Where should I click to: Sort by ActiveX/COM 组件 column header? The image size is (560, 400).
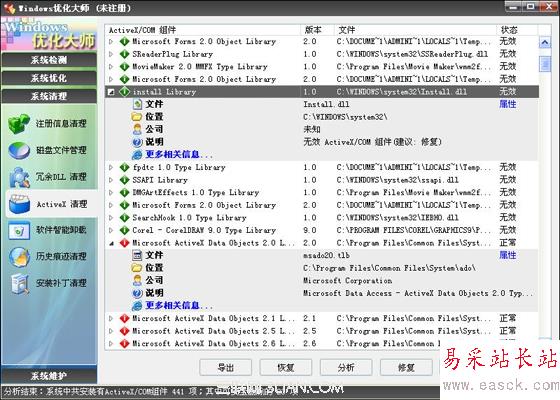(203, 30)
